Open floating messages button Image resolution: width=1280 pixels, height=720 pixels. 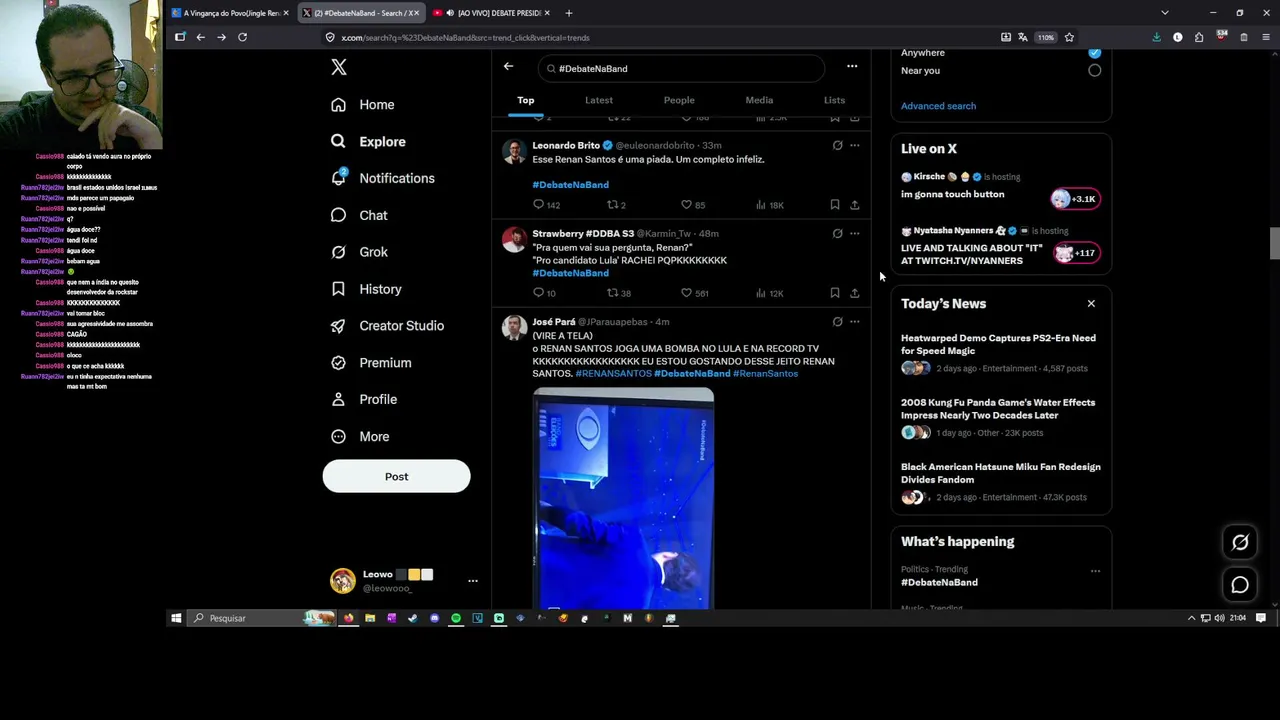tap(1240, 585)
